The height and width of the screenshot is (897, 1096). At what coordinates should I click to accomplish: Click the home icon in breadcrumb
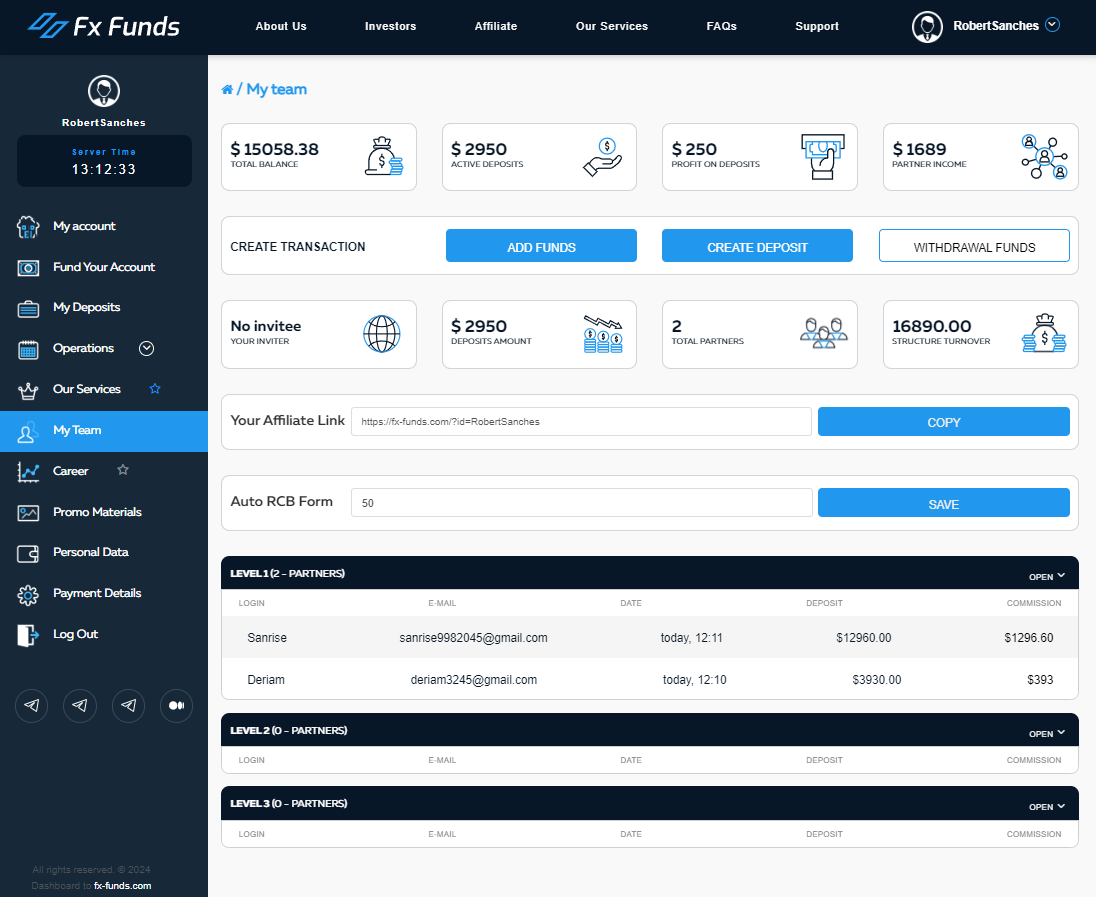point(227,90)
